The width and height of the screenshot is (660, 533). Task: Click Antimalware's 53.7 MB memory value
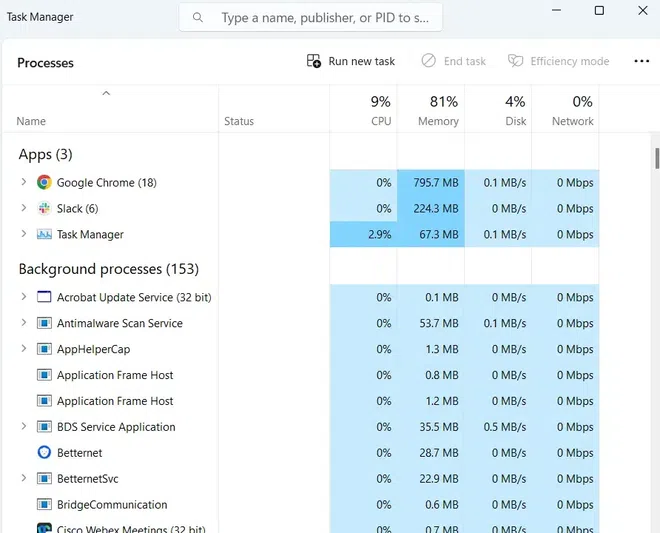[439, 323]
